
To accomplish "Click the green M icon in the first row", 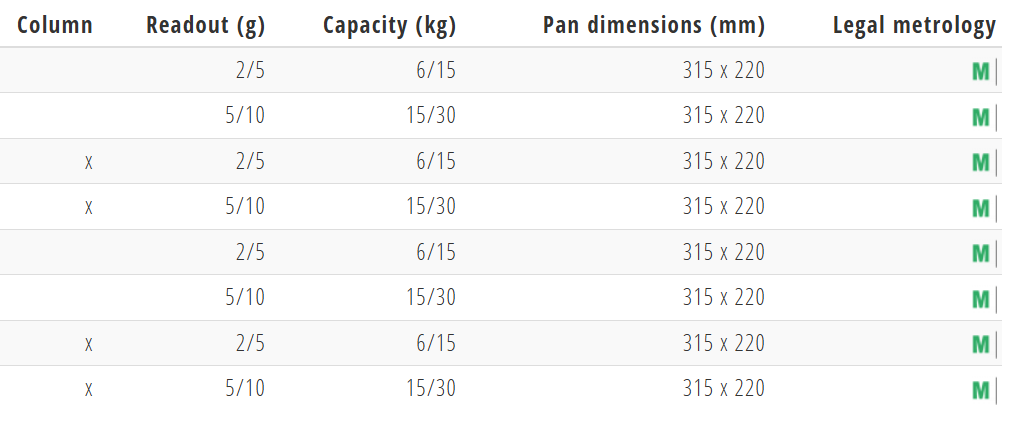I will pos(980,71).
